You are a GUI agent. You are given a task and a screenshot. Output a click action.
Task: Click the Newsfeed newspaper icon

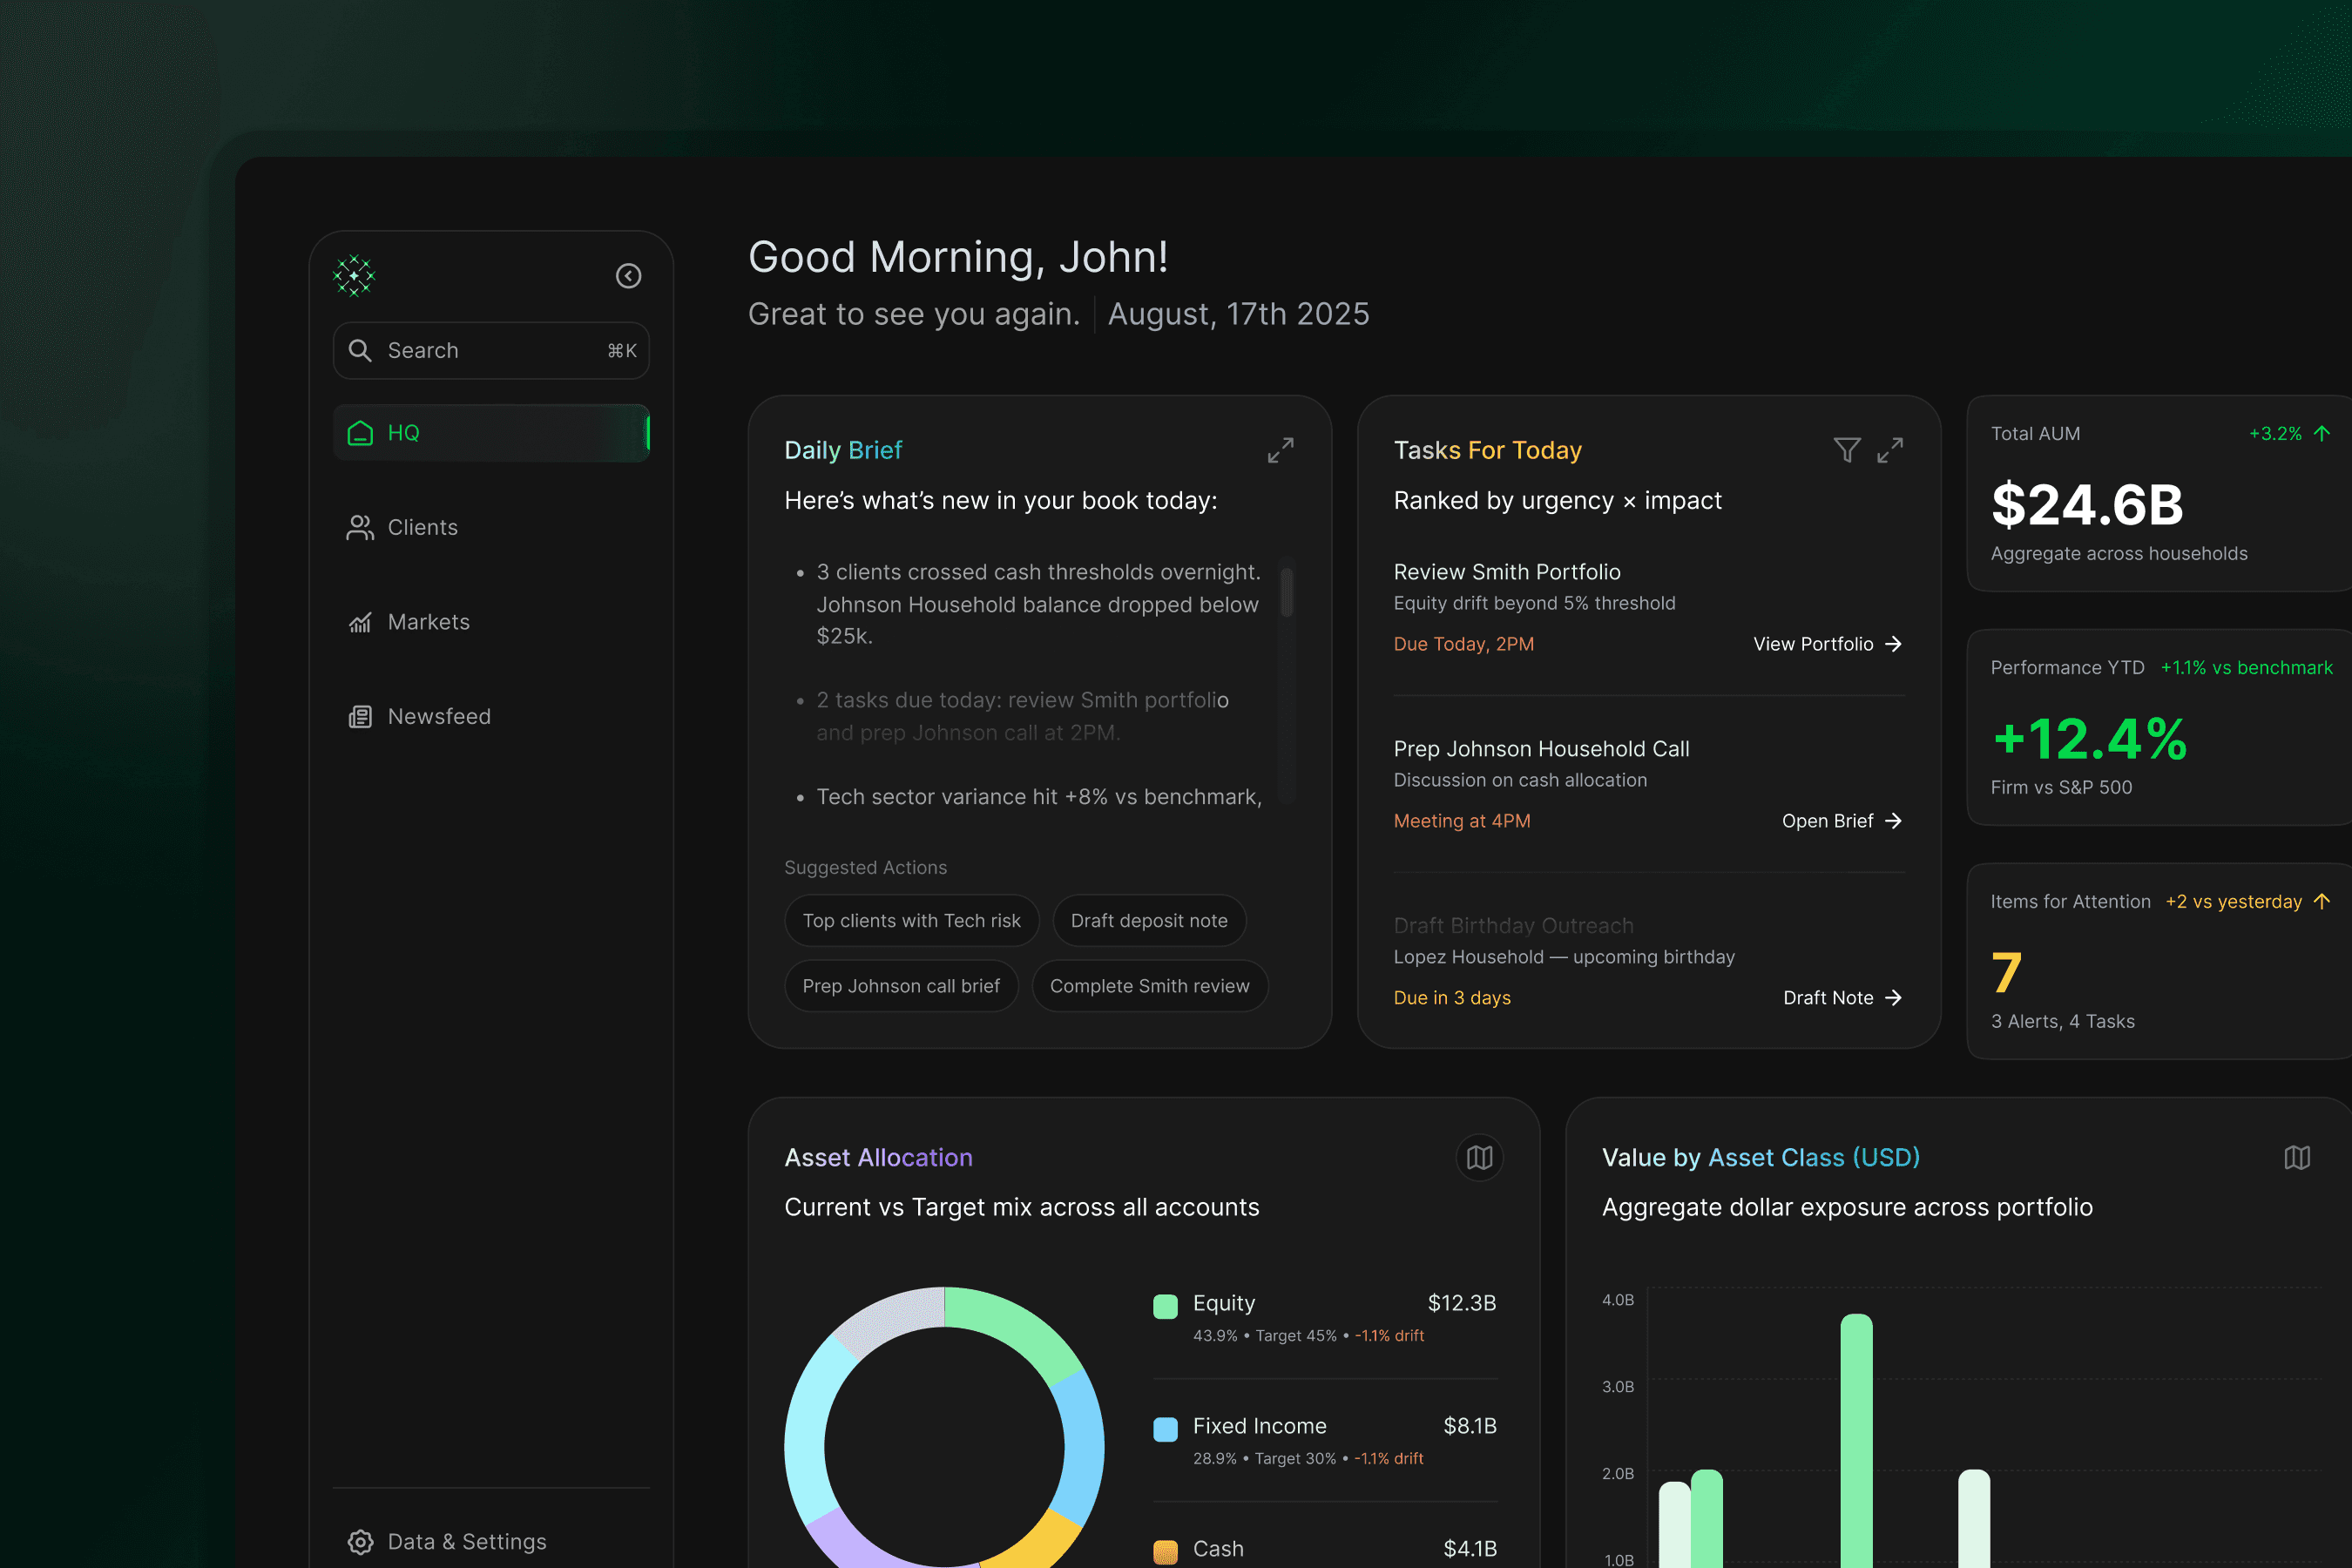coord(360,717)
